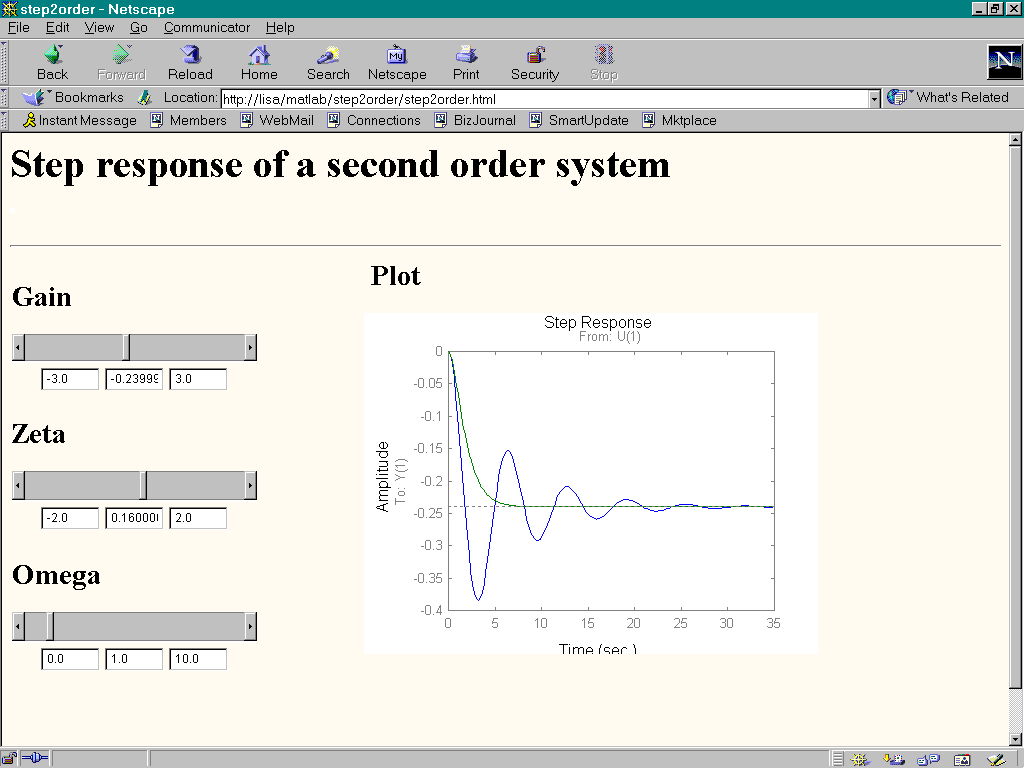This screenshot has height=768, width=1024.
Task: Click the Zeta slider left arrow
Action: click(18, 486)
